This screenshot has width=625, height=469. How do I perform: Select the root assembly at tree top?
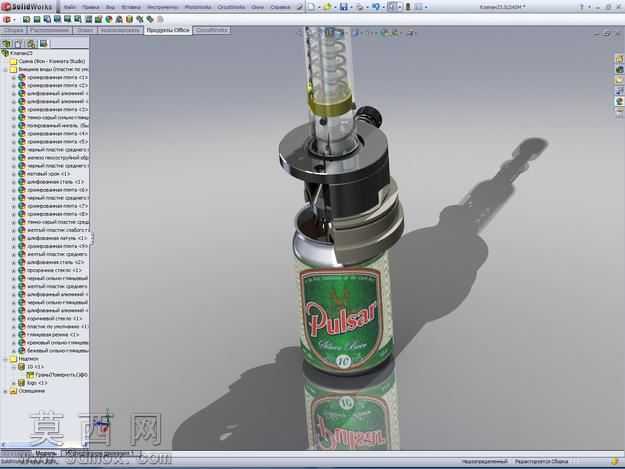17,53
